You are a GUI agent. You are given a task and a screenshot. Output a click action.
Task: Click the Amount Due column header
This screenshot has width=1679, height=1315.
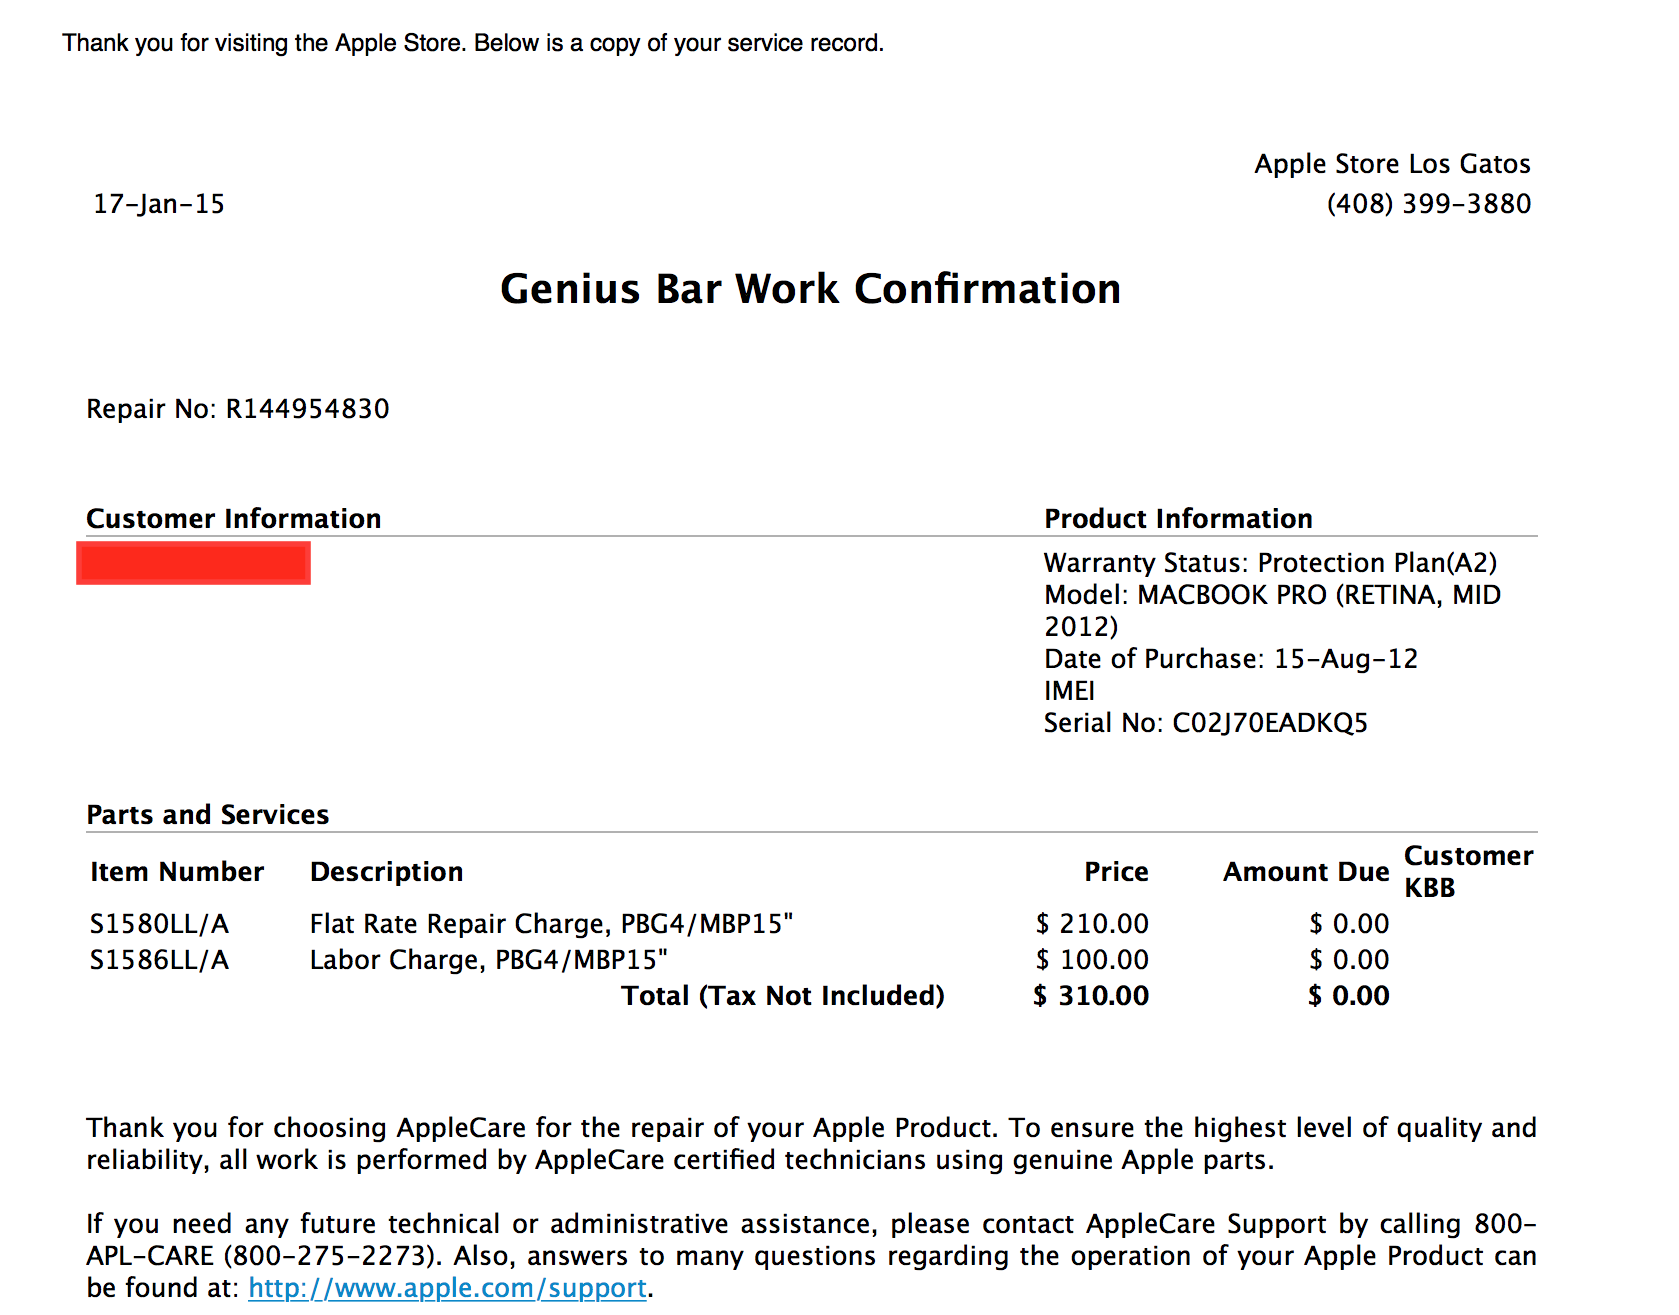(x=1306, y=872)
